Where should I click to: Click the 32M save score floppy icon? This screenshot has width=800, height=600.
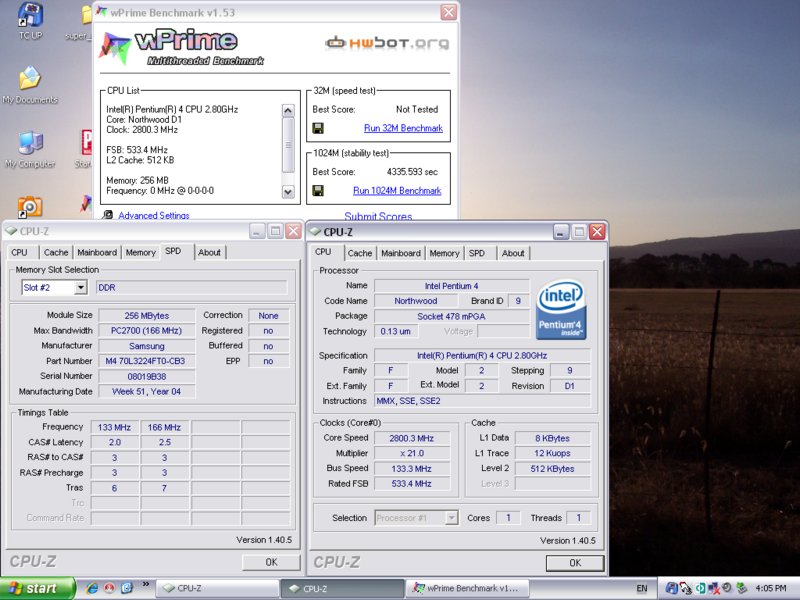318,128
